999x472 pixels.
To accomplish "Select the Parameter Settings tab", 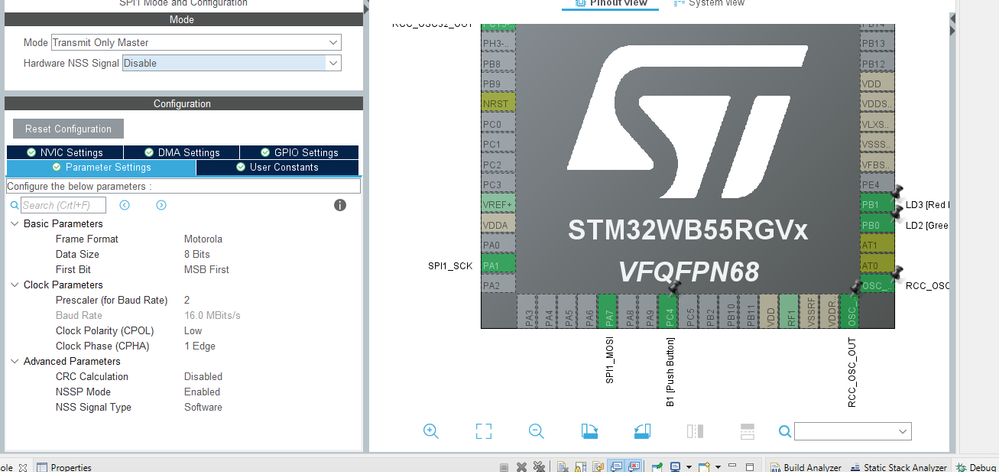I will pos(101,167).
